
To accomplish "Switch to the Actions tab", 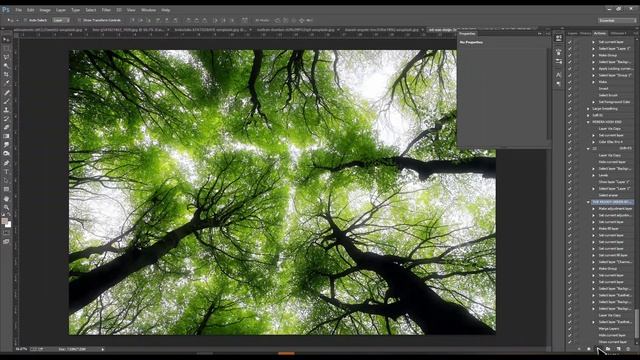I will pos(600,33).
